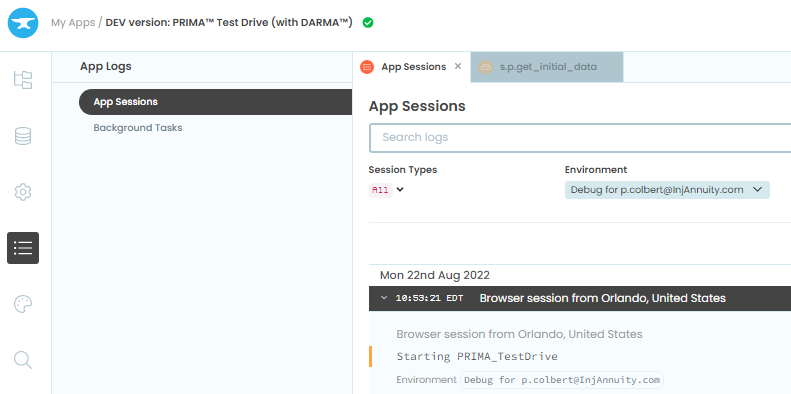This screenshot has width=791, height=394.
Task: Click the Search logs input field
Action: pyautogui.click(x=580, y=138)
